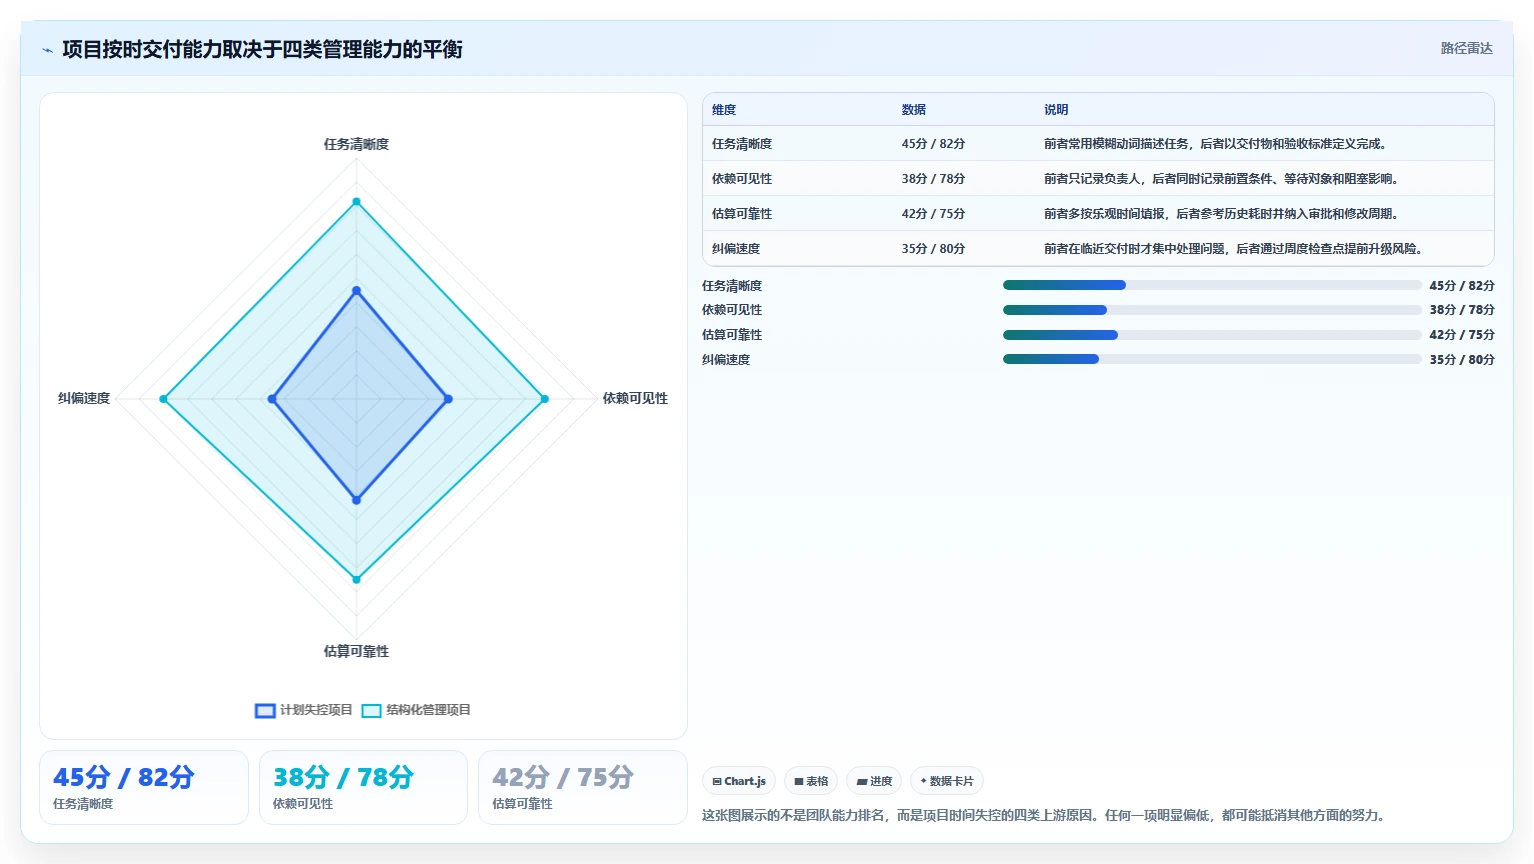Click the 依赖可见性 radar axis label
This screenshot has height=864, width=1534.
tap(635, 399)
